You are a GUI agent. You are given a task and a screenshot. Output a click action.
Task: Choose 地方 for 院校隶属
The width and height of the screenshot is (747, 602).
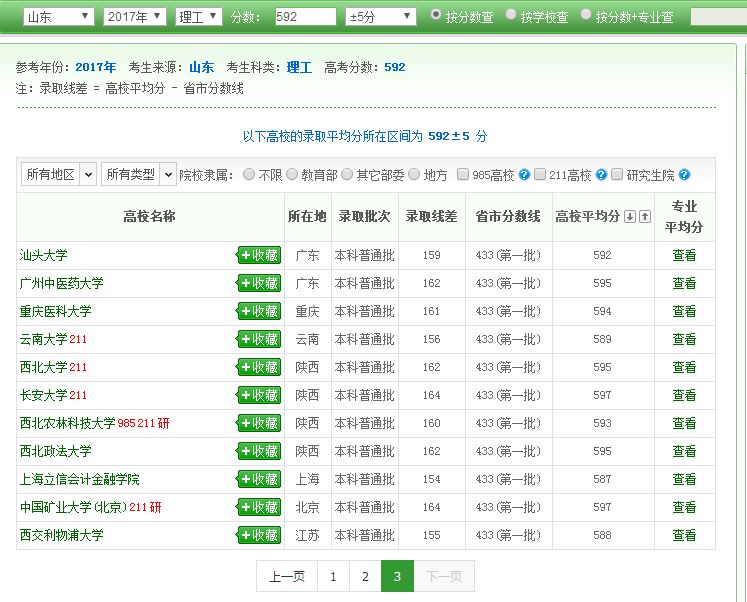click(x=414, y=174)
